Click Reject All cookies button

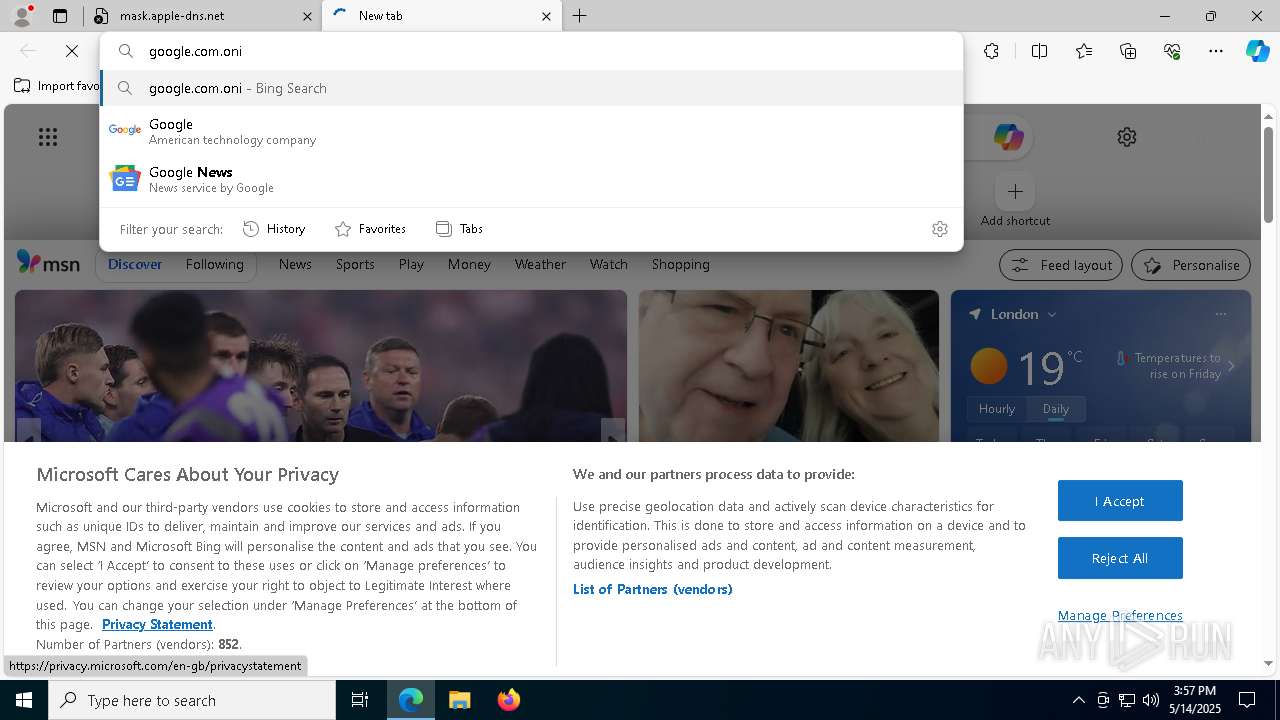point(1120,558)
